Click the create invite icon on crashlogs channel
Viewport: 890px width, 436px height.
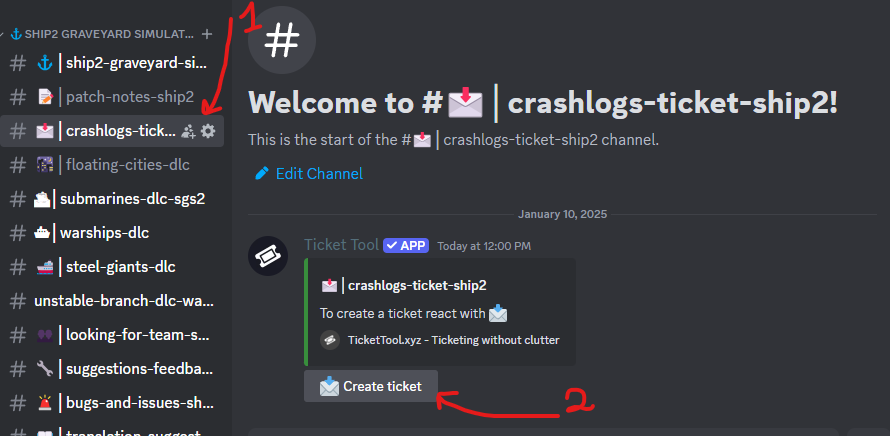[x=188, y=132]
